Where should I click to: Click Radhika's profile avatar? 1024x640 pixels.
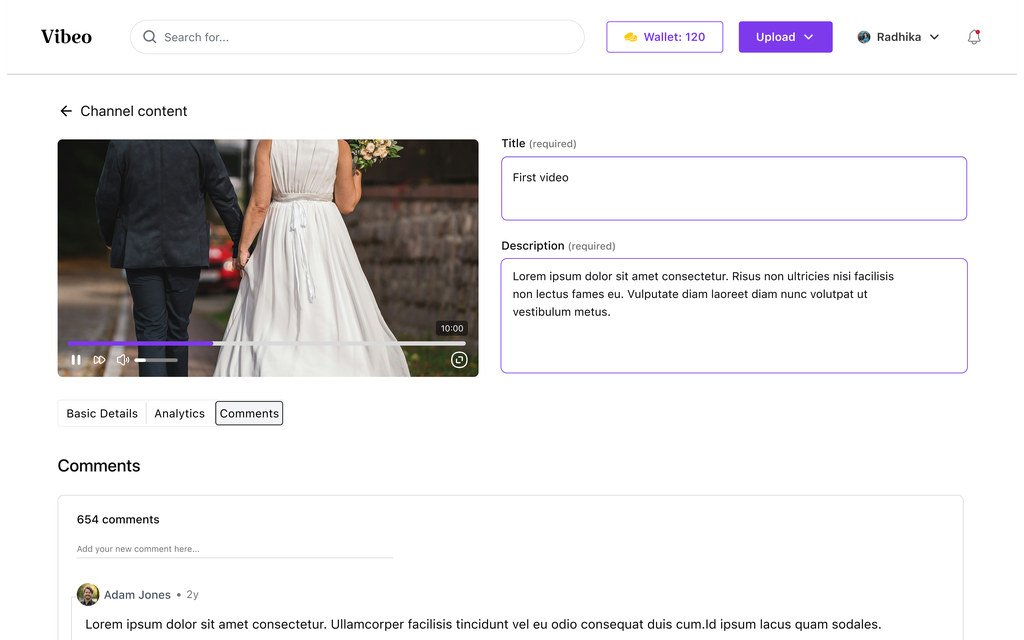click(x=864, y=37)
